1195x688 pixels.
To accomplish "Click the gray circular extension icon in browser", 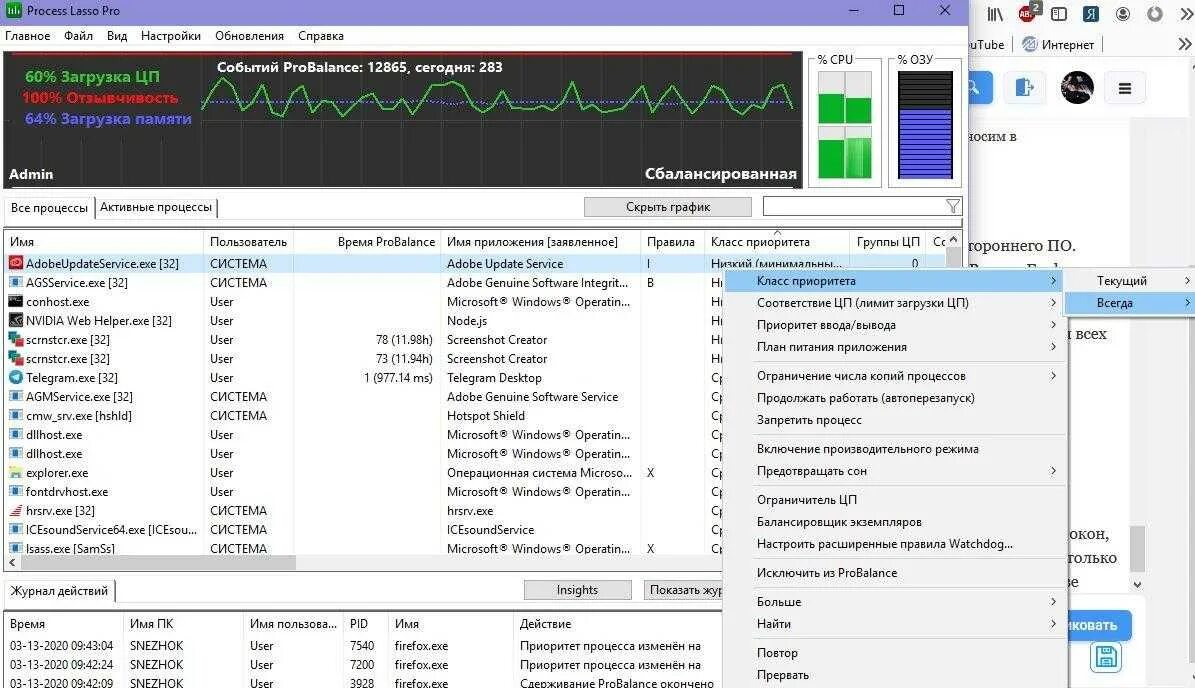I will tap(1155, 14).
